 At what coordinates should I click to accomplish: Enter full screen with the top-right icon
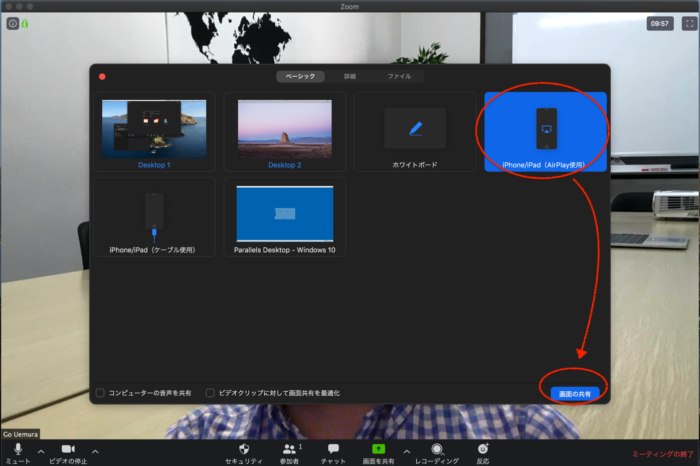pyautogui.click(x=690, y=24)
